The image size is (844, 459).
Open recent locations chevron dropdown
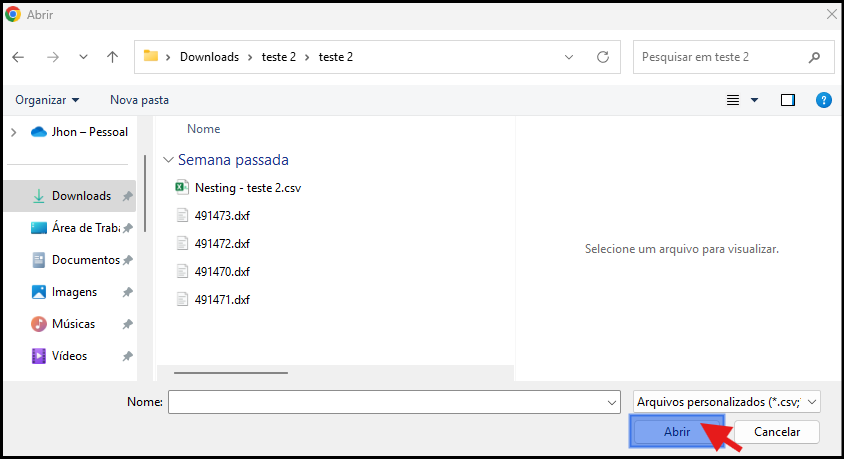click(83, 57)
